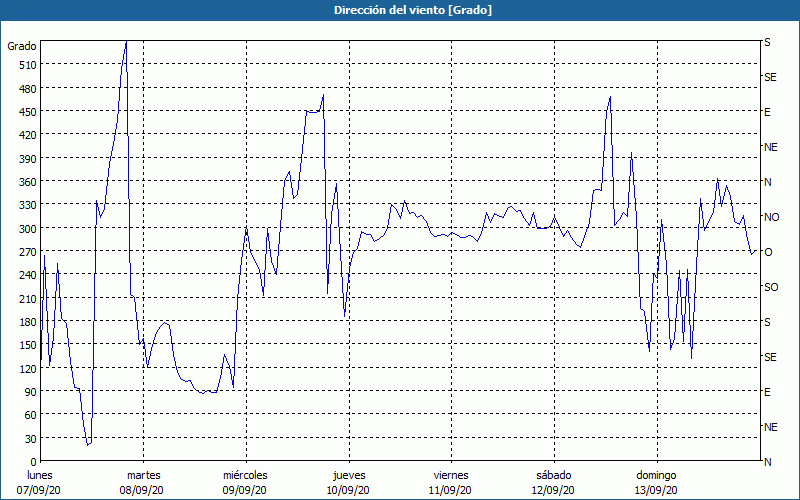Screen dimensions: 800x500
Task: Select the "SO" compass direction label
Action: [x=771, y=287]
